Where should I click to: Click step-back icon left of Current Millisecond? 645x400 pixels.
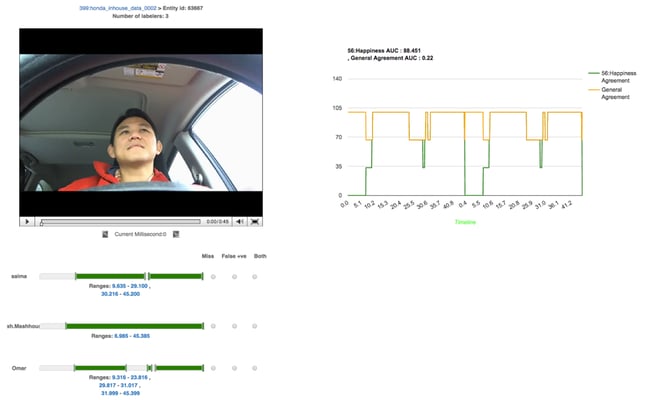[105, 234]
